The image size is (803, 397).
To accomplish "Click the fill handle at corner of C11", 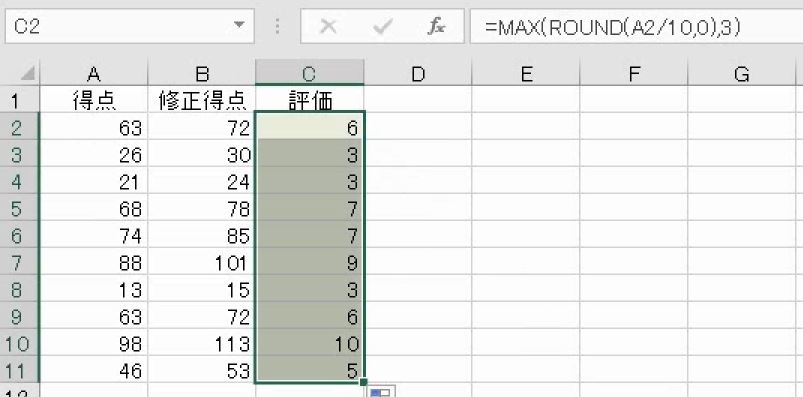I will (x=363, y=382).
